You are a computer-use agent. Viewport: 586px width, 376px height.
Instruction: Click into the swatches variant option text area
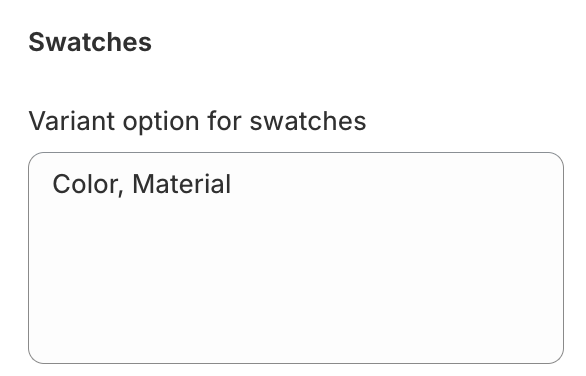coord(296,258)
